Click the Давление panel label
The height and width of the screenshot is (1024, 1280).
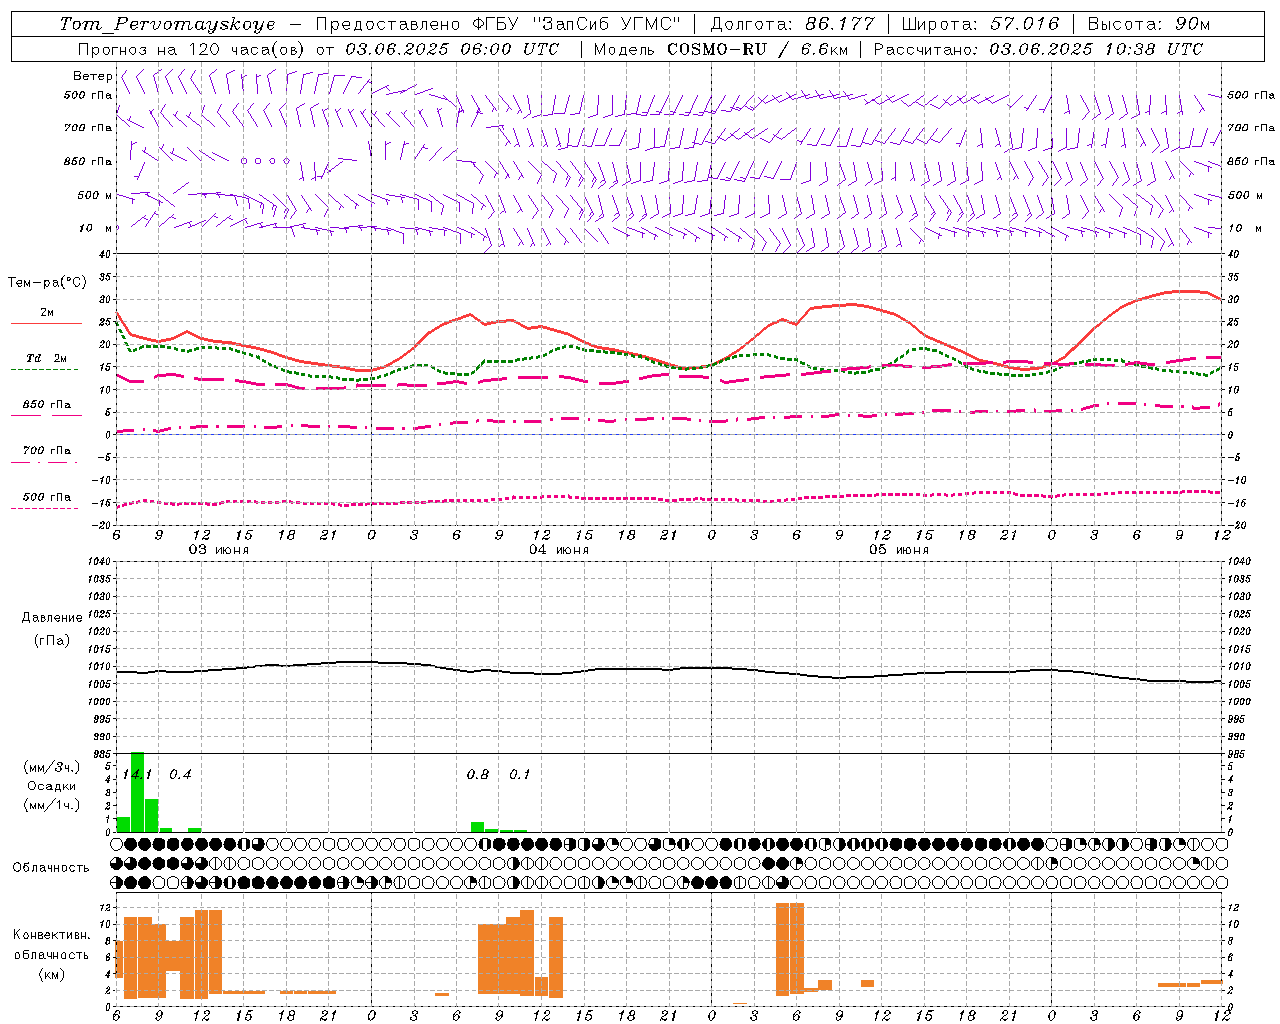coord(52,618)
